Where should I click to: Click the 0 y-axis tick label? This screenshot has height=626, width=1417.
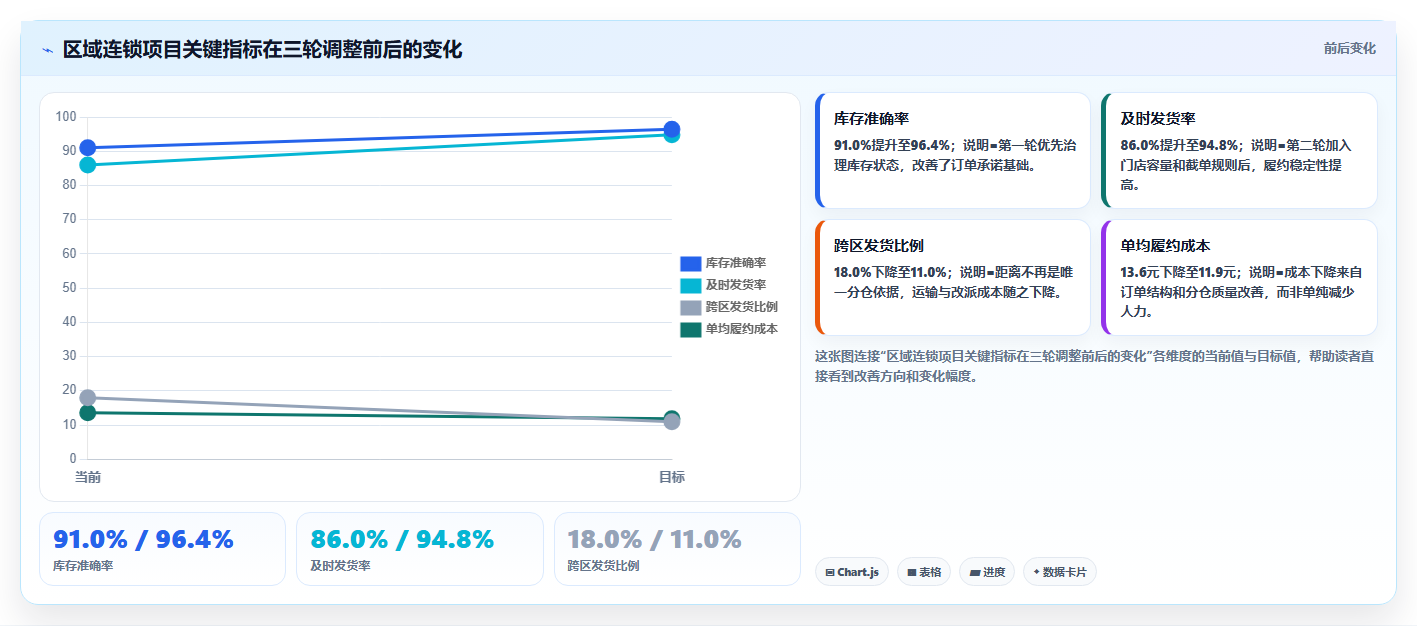73,459
